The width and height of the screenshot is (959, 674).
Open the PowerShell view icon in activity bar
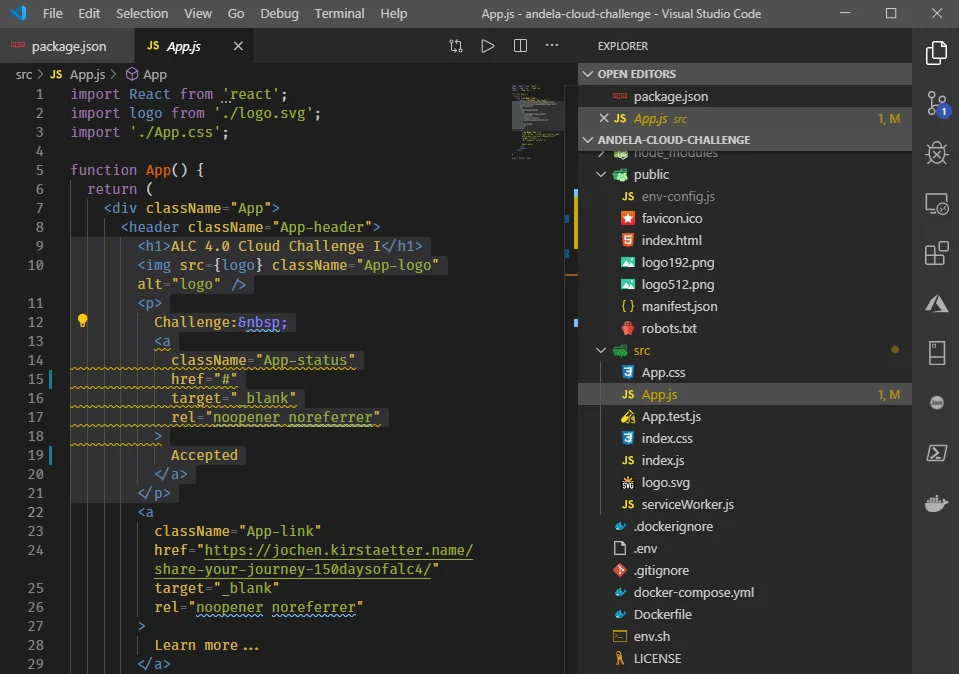[936, 453]
